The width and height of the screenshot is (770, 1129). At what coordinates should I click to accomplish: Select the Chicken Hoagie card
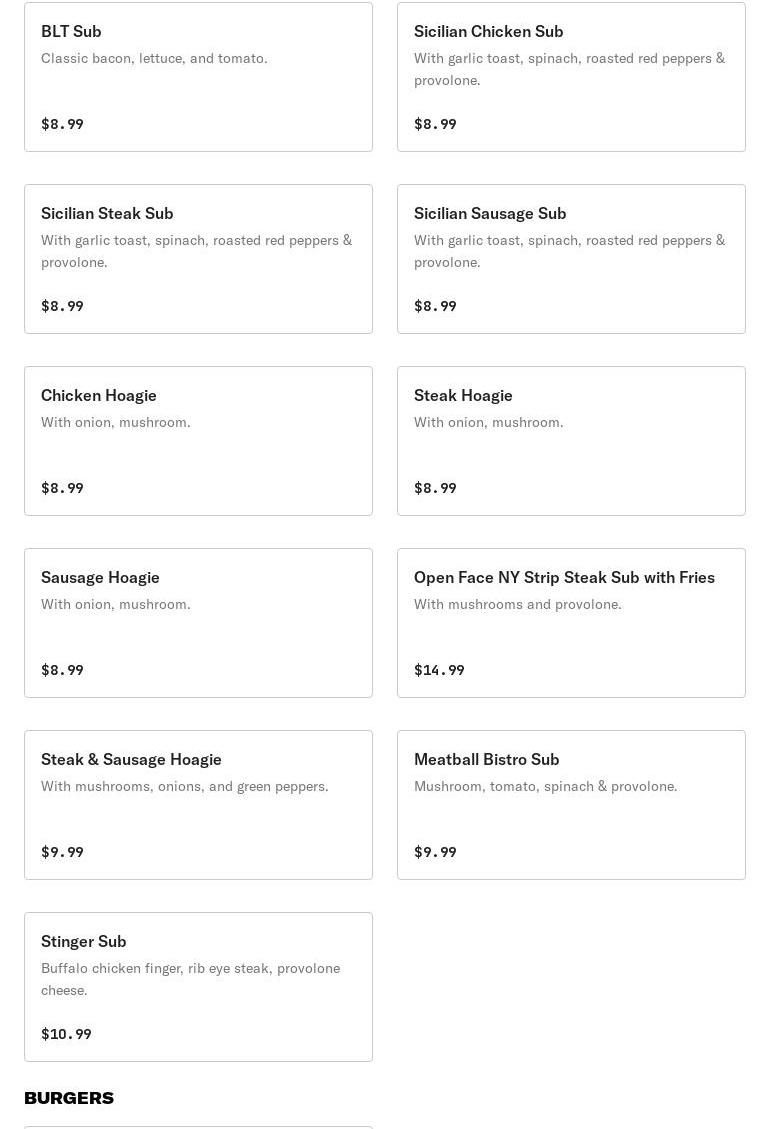click(x=198, y=441)
